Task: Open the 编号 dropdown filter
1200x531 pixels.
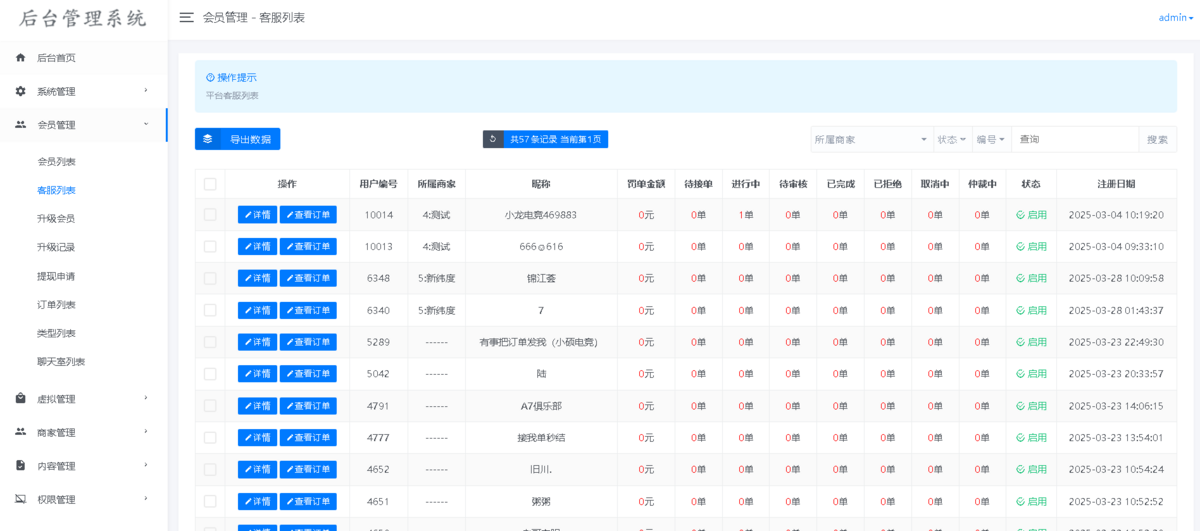Action: [x=991, y=139]
